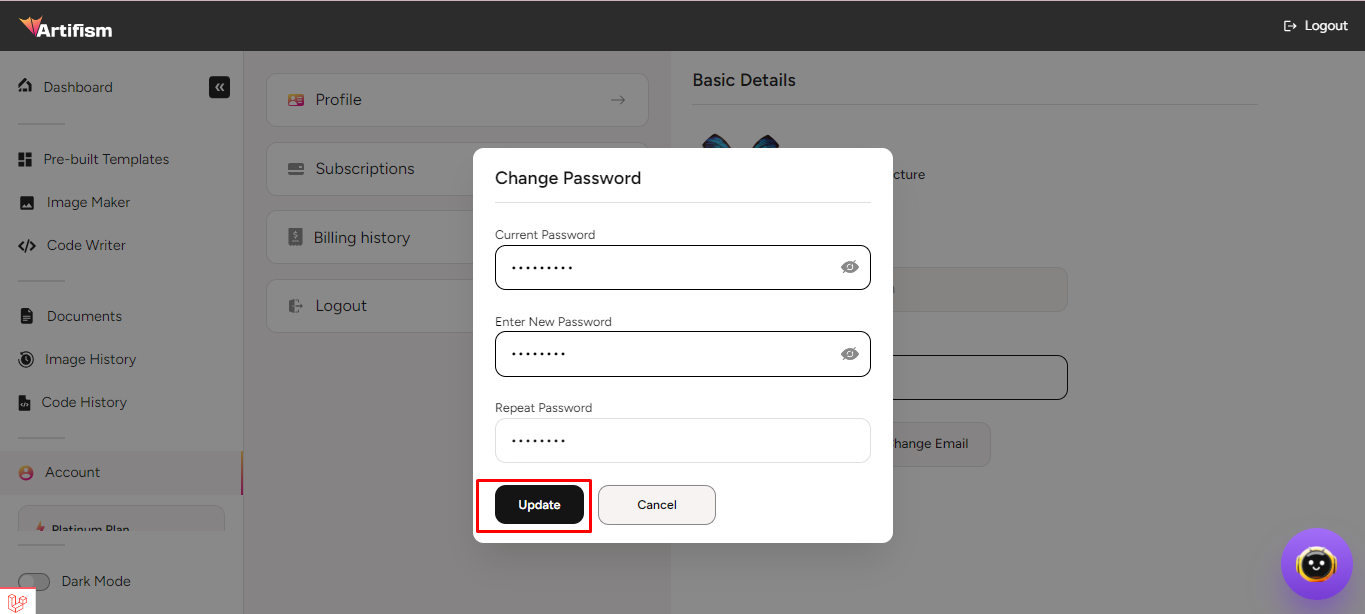Screen dimensions: 1365x614
Task: Collapse the sidebar with double-chevron button
Action: click(x=219, y=87)
